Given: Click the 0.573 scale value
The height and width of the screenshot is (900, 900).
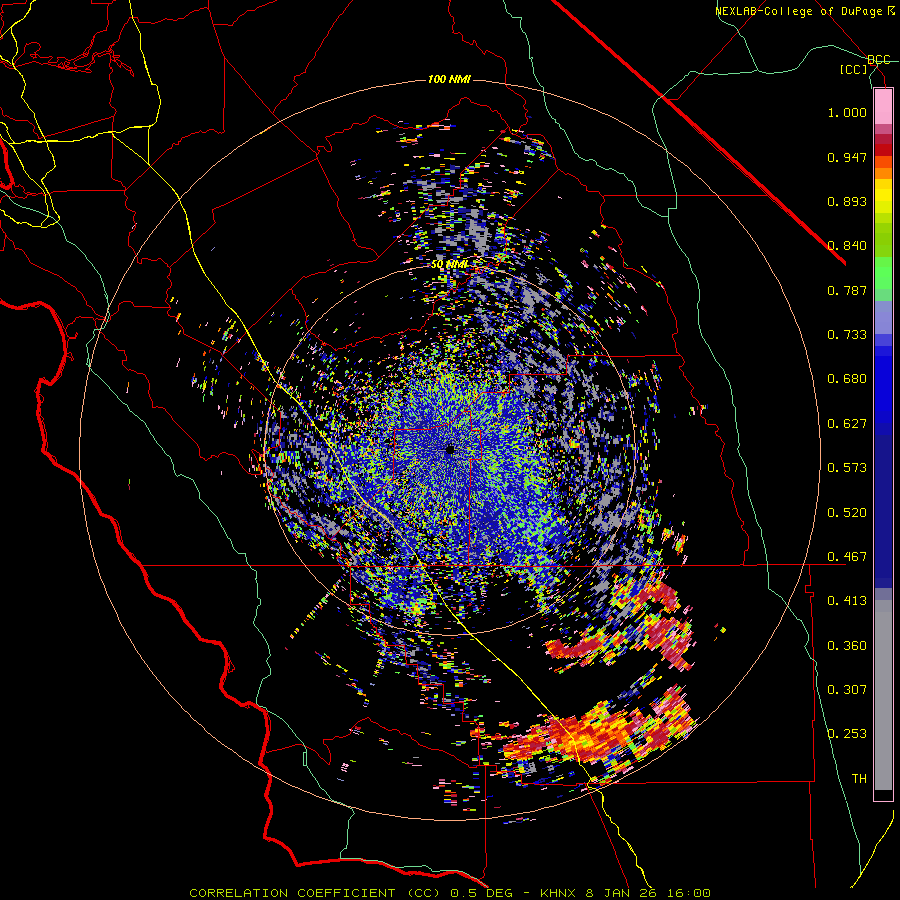Looking at the screenshot, I should (x=847, y=468).
